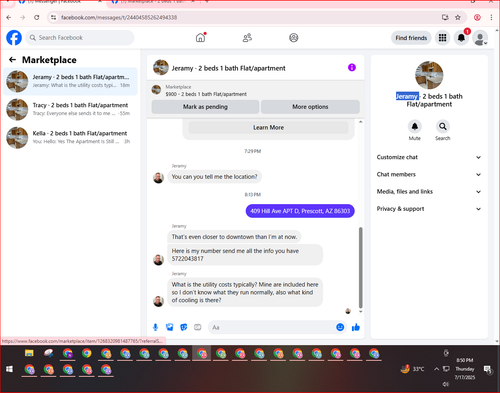This screenshot has height=393, width=500.
Task: Expand Chat members section
Action: (x=429, y=174)
